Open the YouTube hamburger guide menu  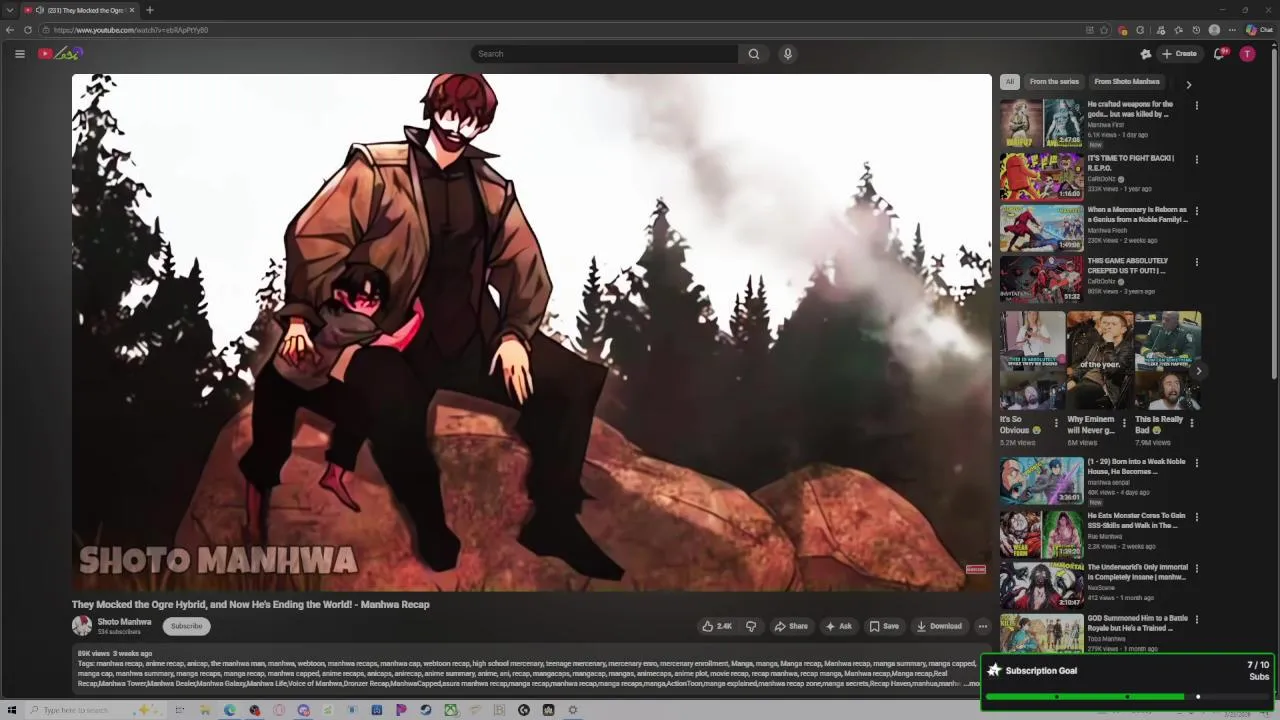19,54
